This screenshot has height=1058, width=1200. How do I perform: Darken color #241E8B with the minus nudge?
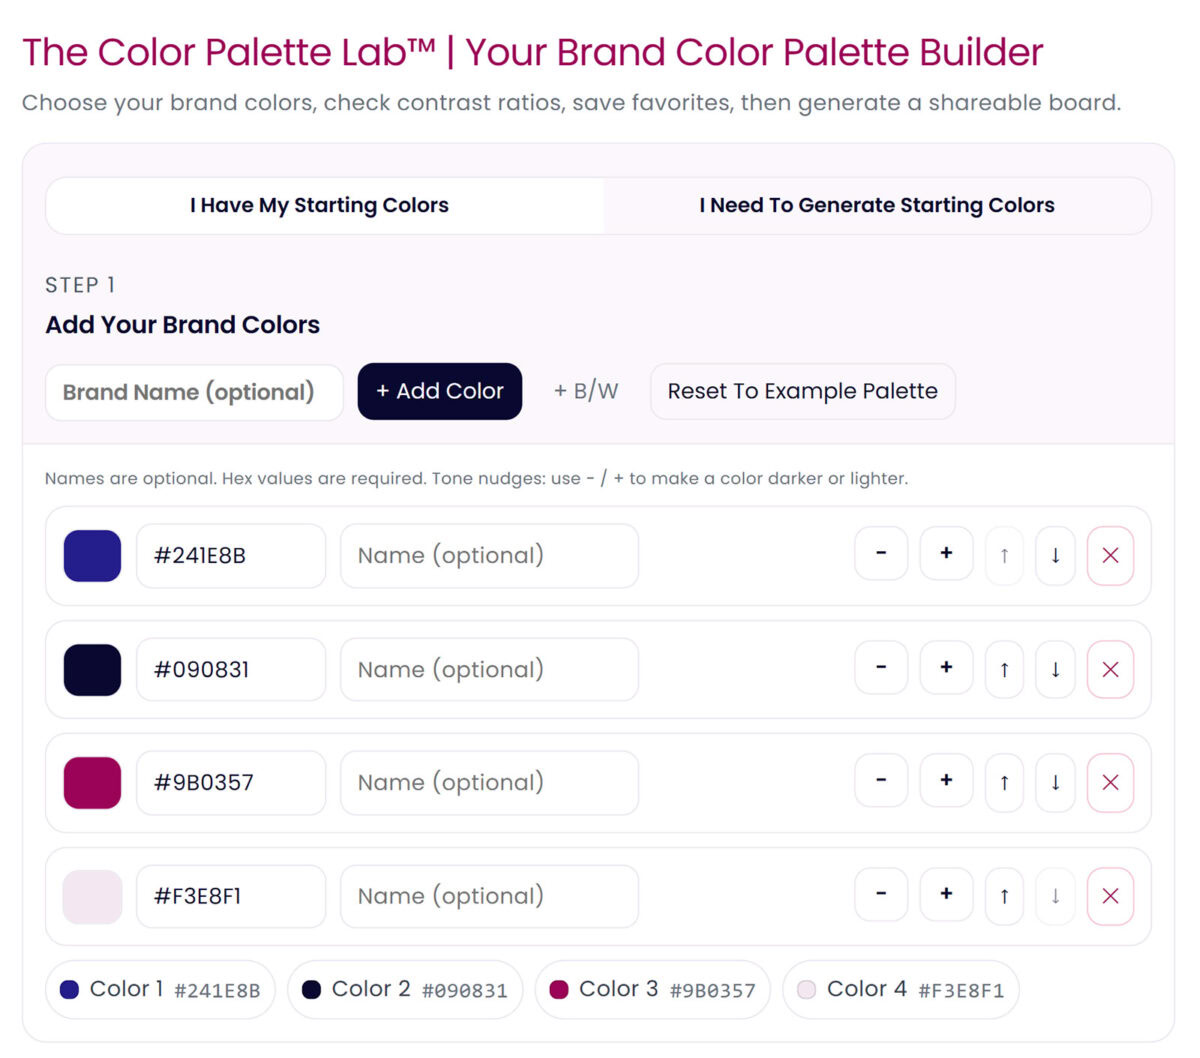880,554
